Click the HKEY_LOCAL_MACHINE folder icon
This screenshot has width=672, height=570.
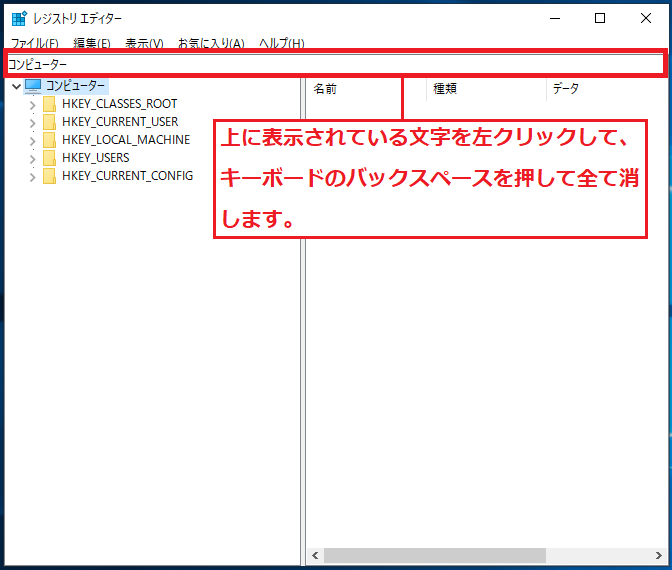[x=49, y=140]
